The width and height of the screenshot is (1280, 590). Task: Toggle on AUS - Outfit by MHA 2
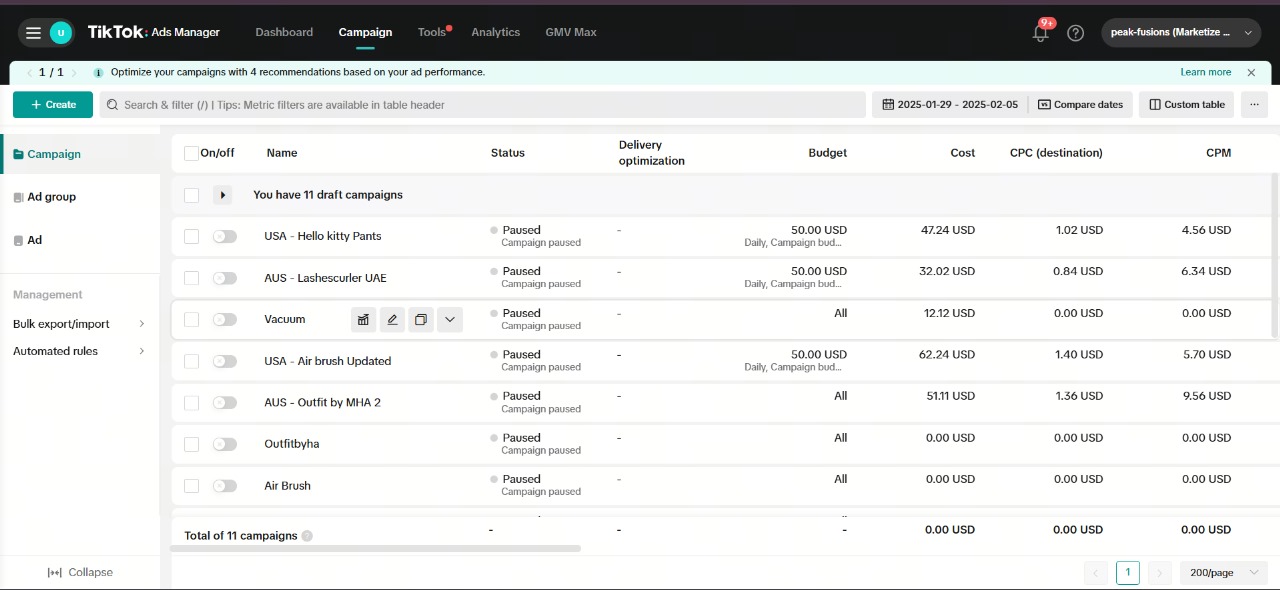(x=225, y=402)
